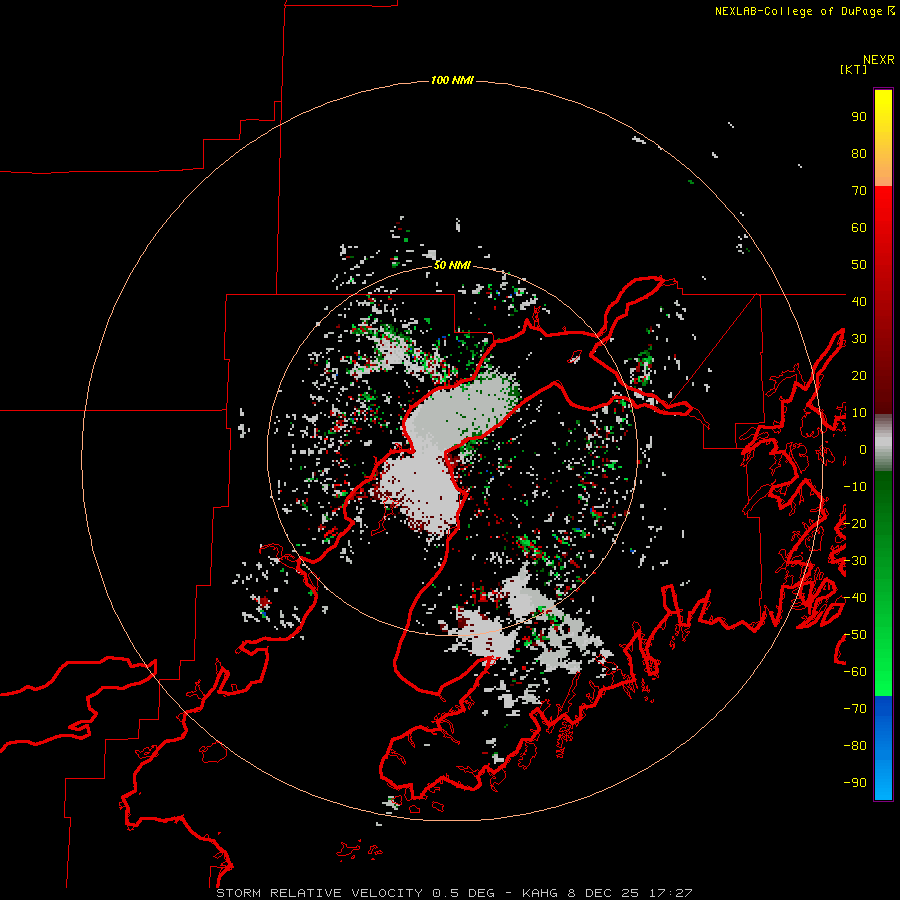
Task: Click the Storm Relative Velocity caption at bottom
Action: (x=454, y=893)
